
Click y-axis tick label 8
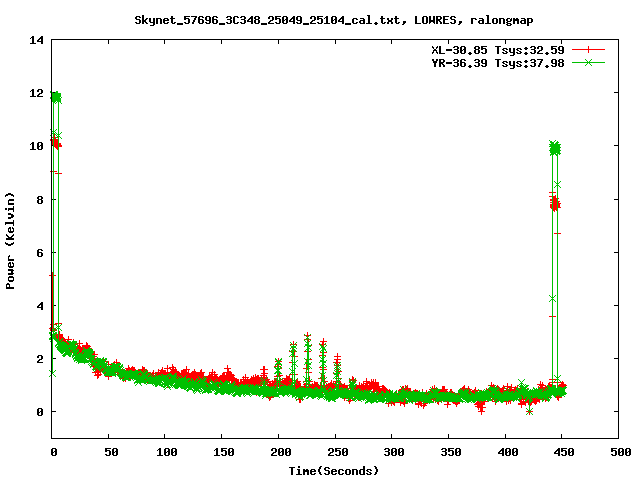pos(40,200)
